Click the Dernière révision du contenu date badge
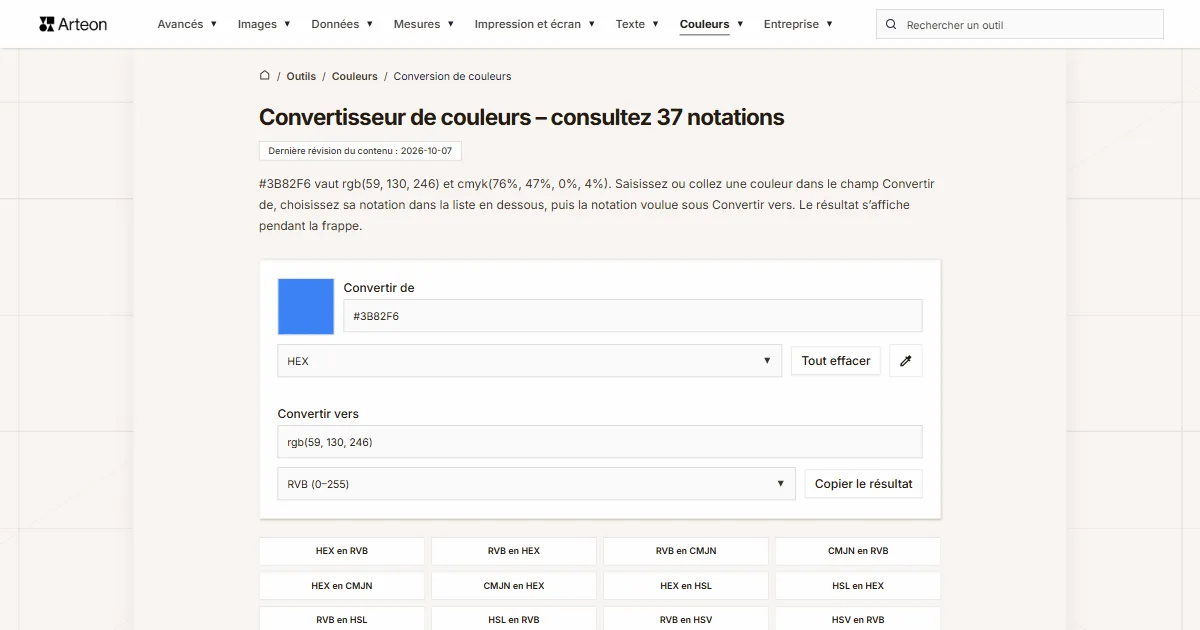This screenshot has width=1200, height=630. 360,151
